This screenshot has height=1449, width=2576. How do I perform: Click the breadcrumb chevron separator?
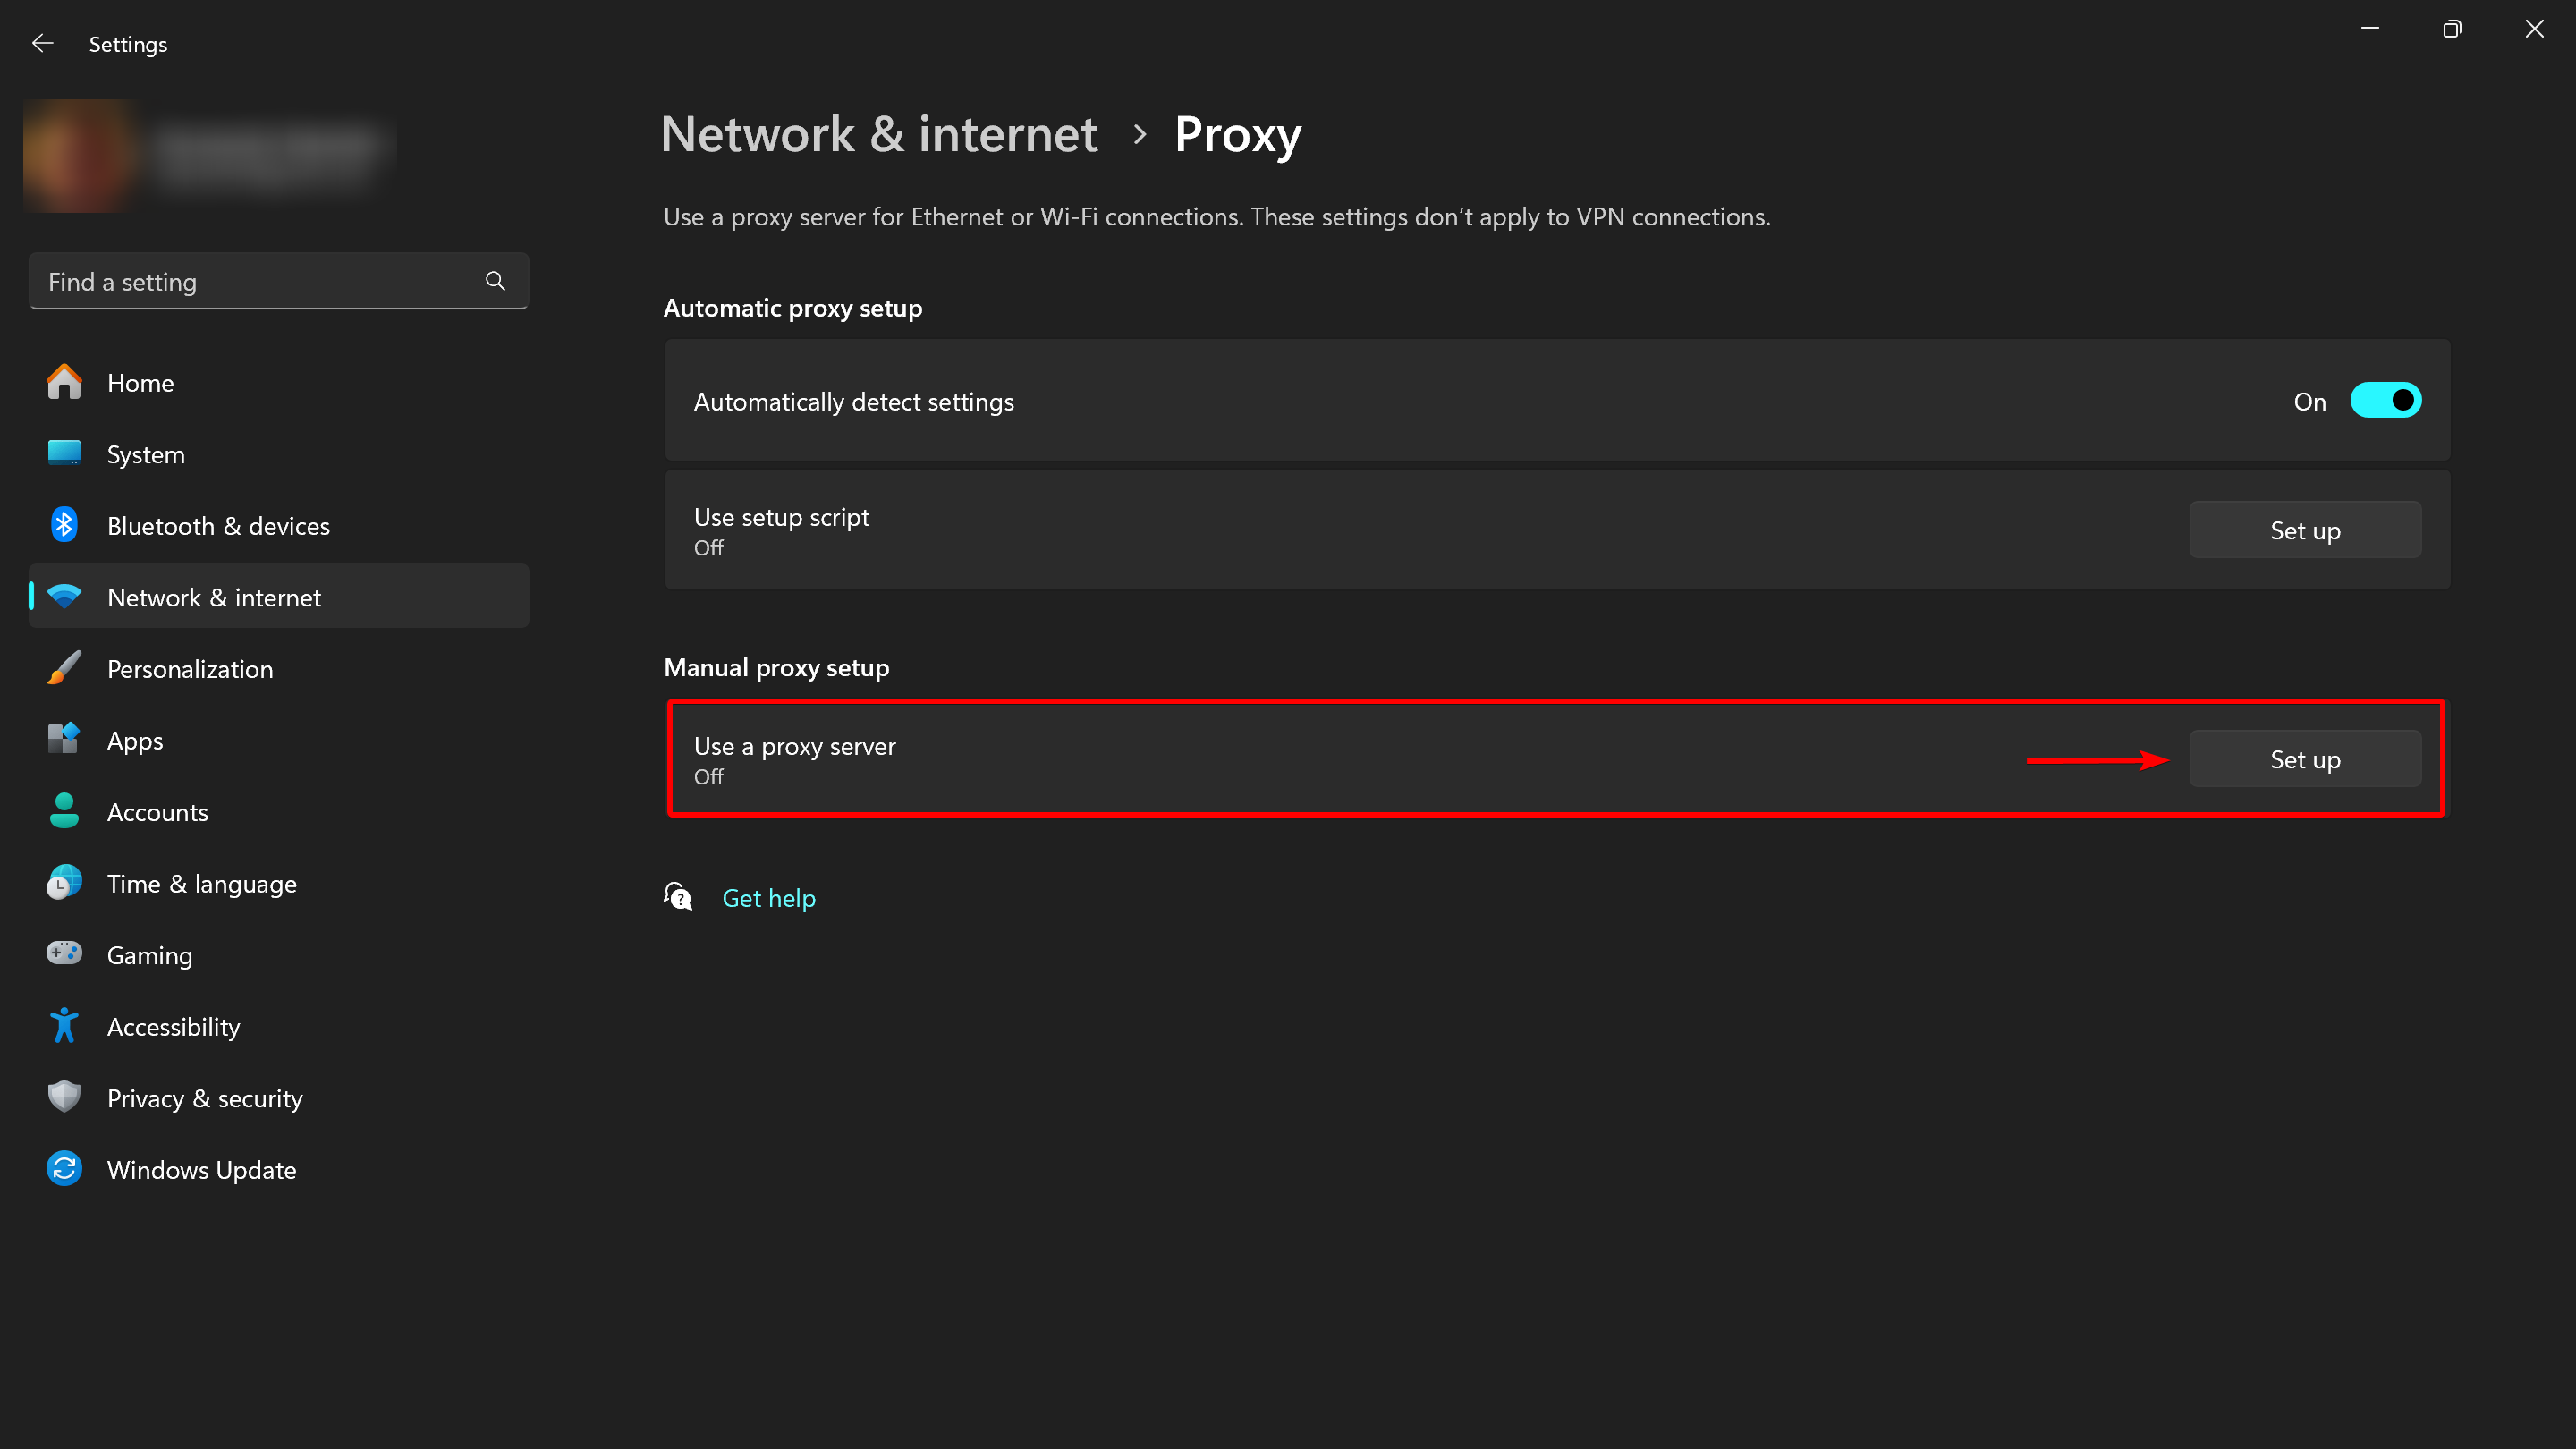(1139, 134)
